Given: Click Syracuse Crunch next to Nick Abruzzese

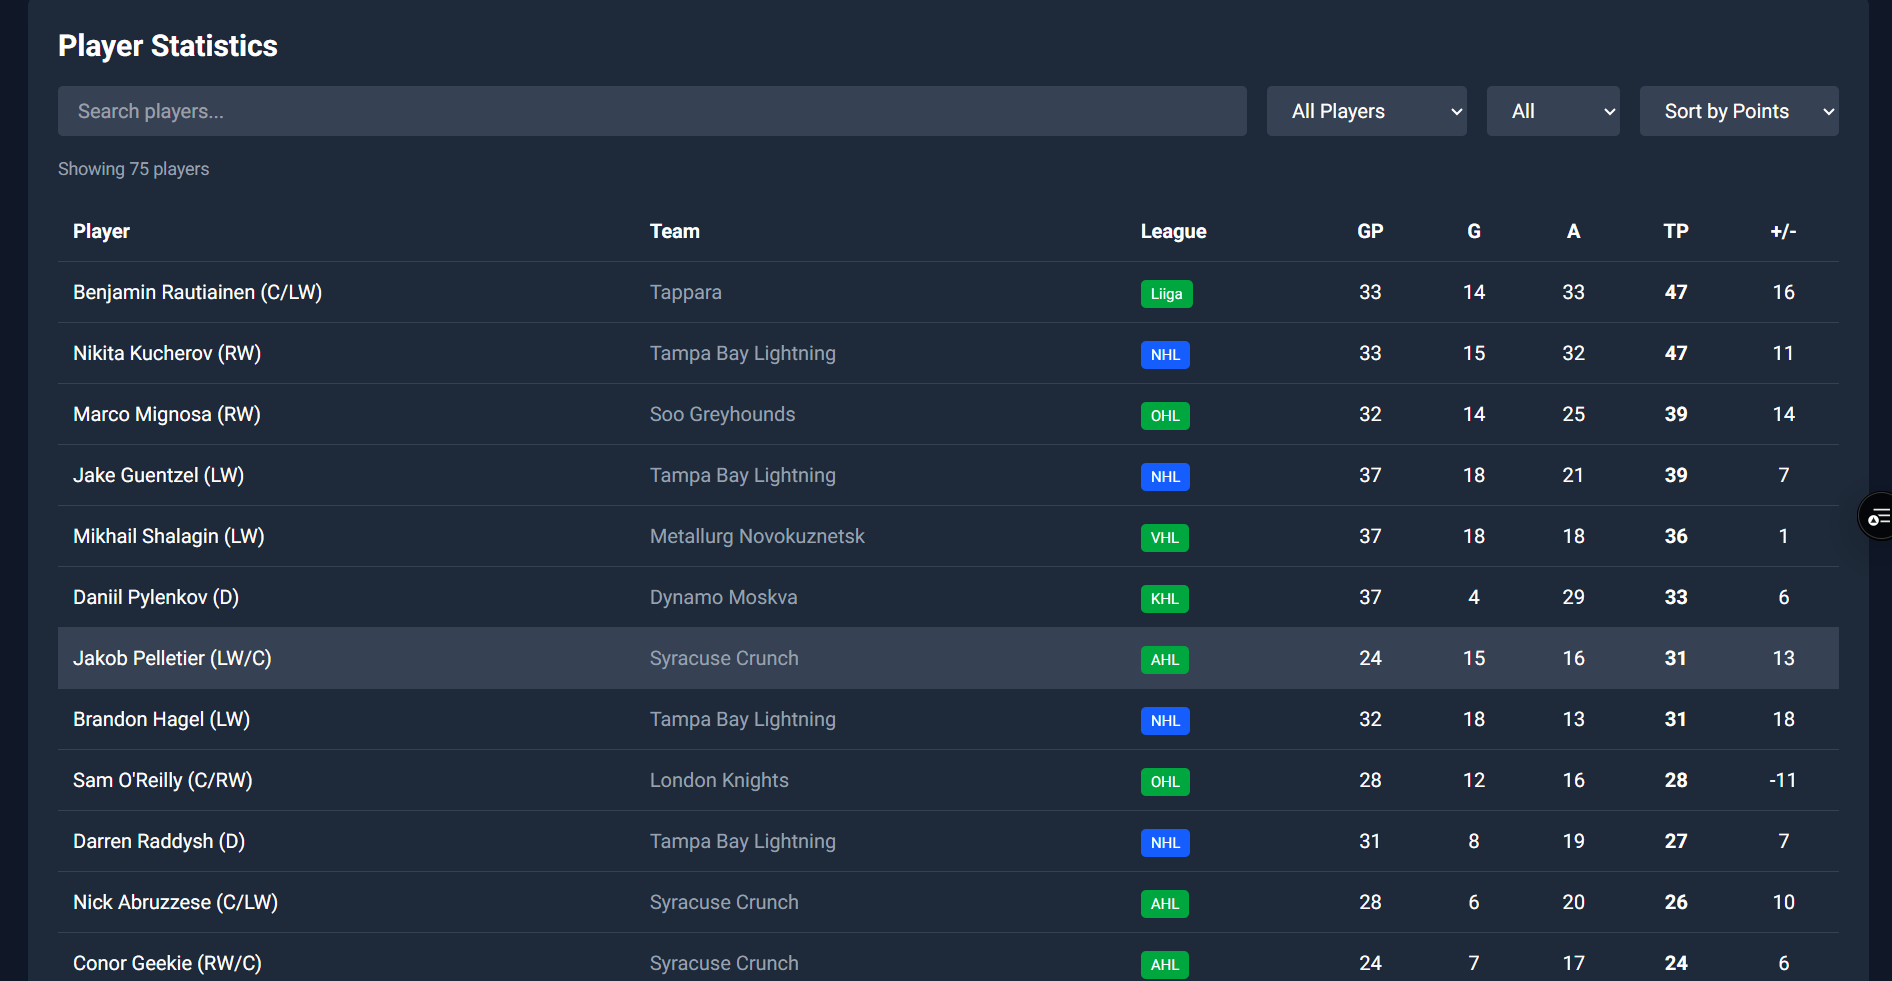Looking at the screenshot, I should [723, 901].
